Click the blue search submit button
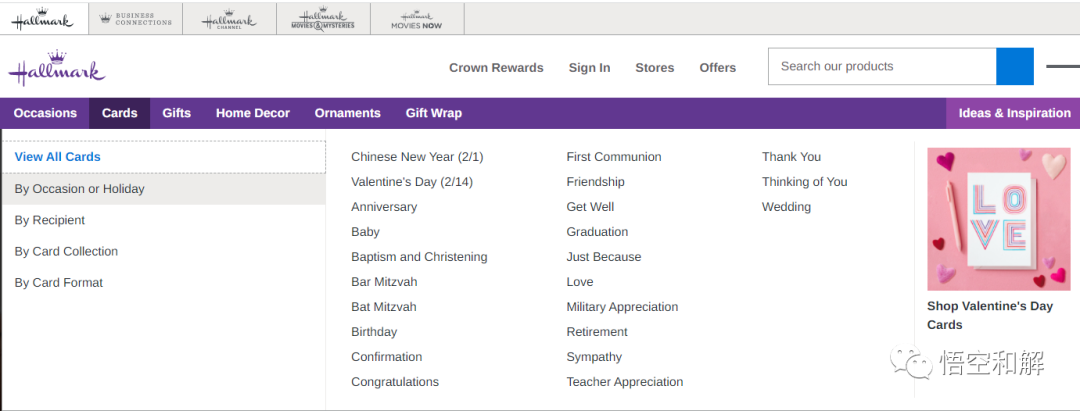 coord(1014,67)
